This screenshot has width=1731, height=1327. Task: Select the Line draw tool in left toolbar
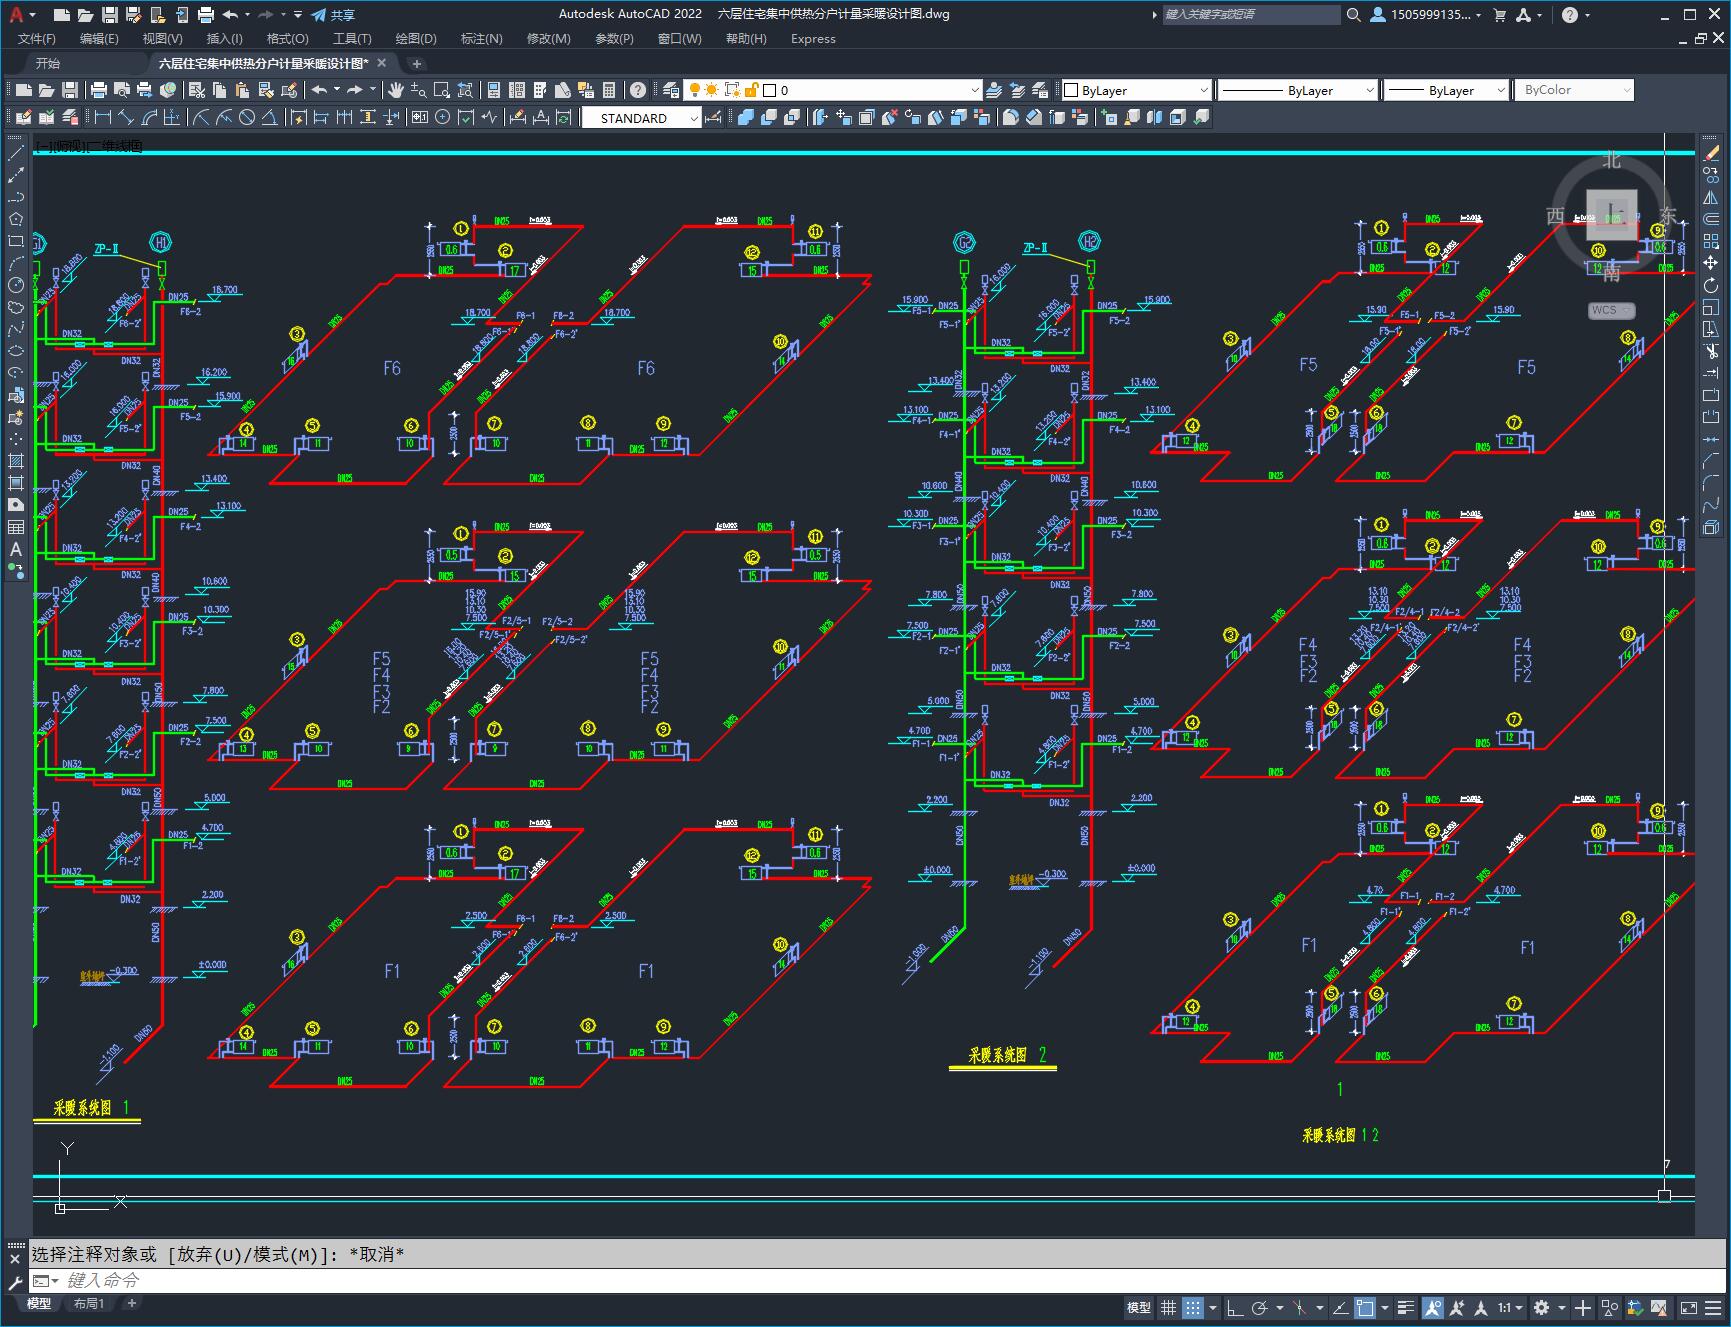click(15, 153)
